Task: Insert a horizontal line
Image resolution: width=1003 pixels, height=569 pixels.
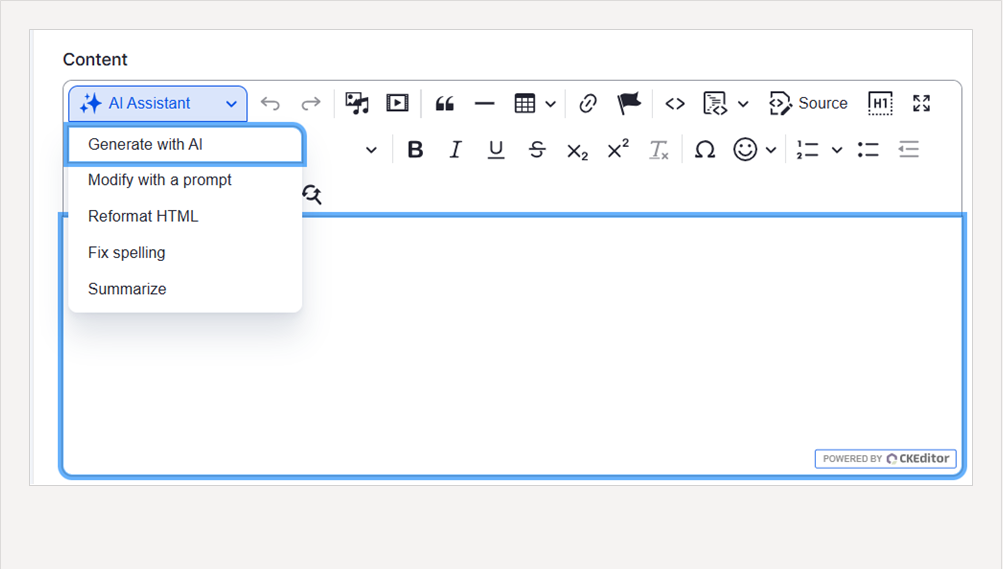Action: click(485, 104)
